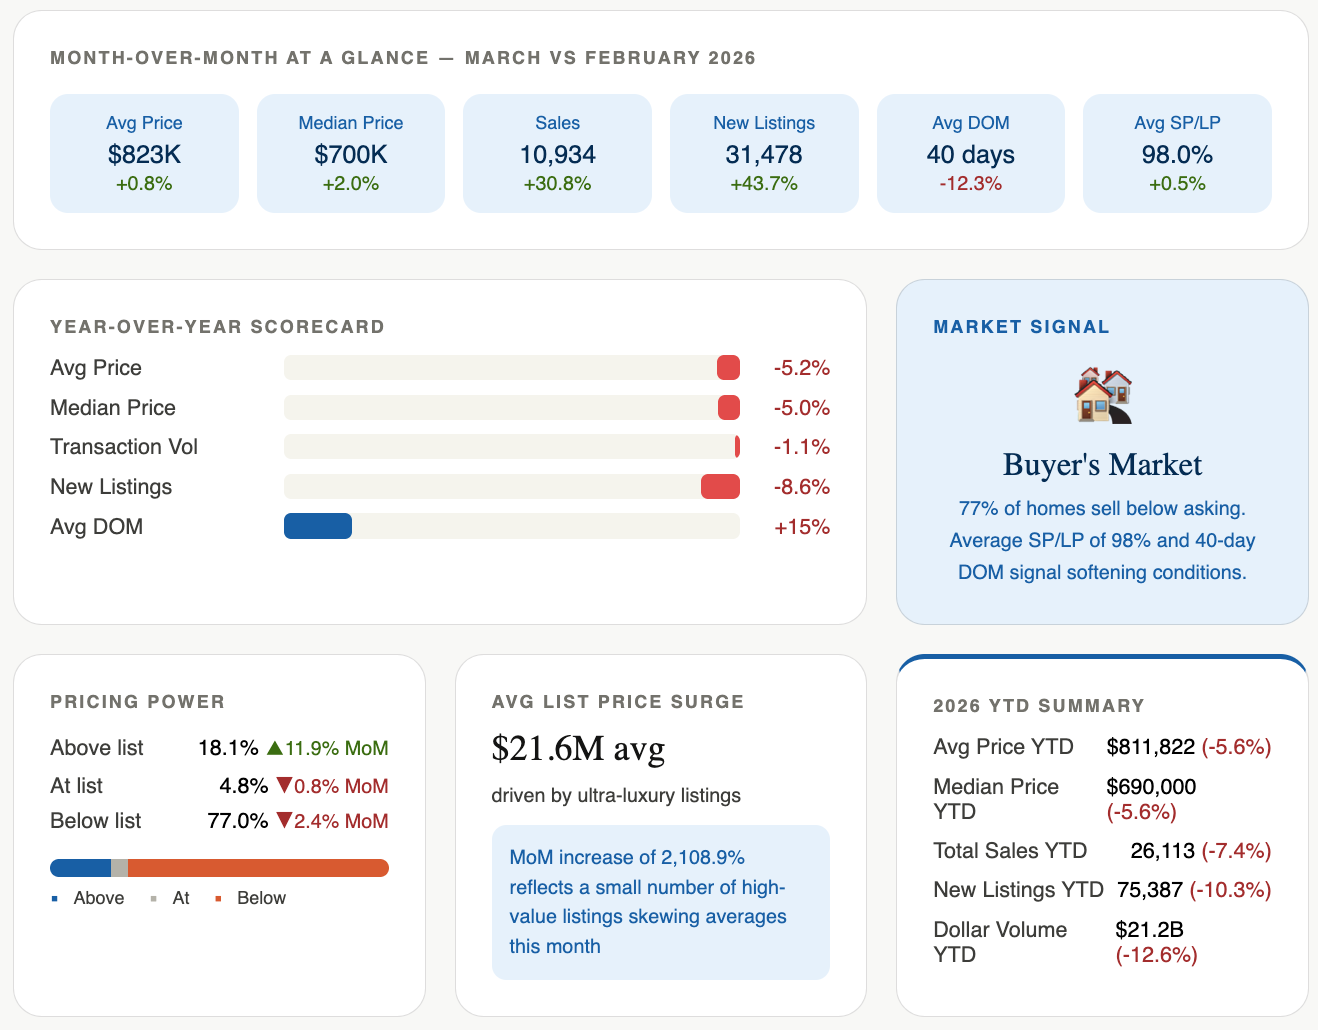
Task: Open the New Listings 31,478 card
Action: point(764,153)
